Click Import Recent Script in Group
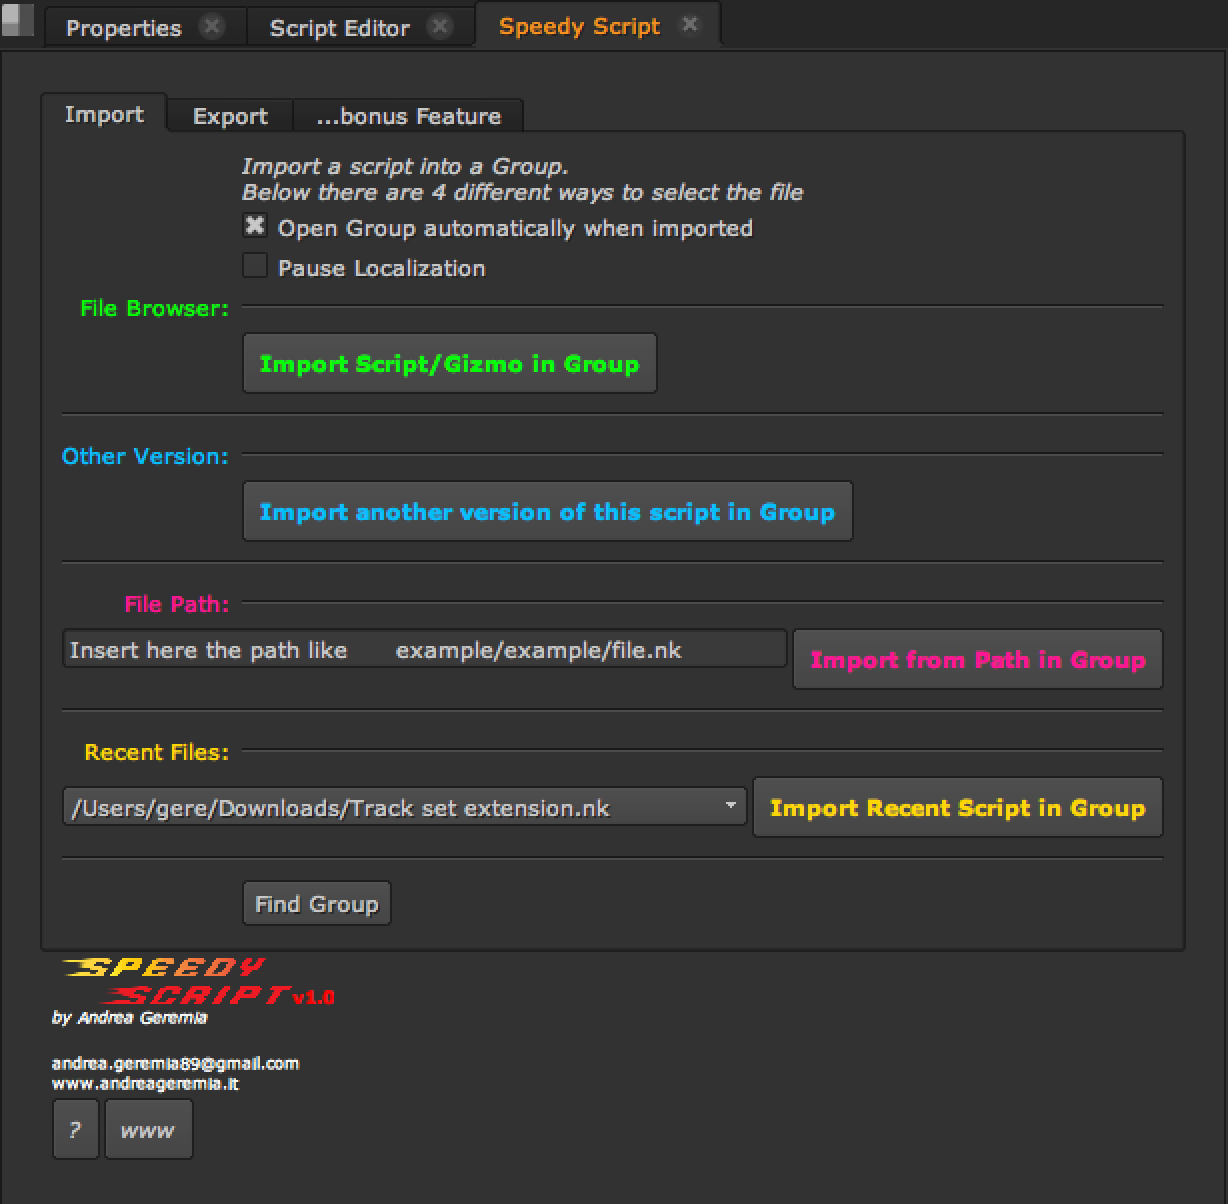Screen dimensions: 1228x1204 (x=957, y=807)
